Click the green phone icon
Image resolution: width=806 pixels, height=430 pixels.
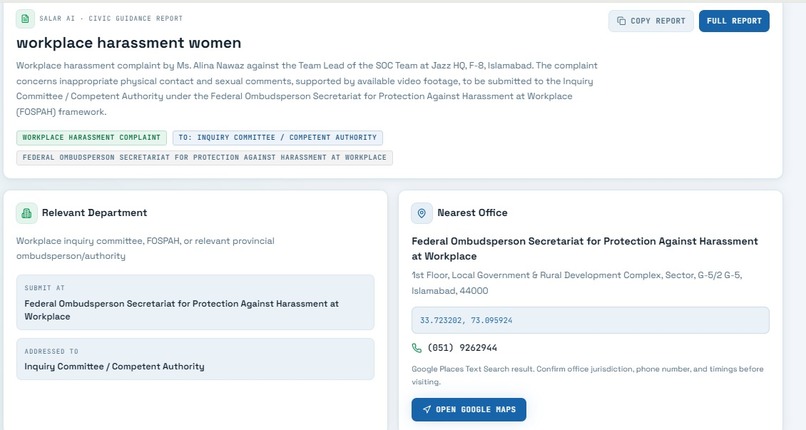click(417, 348)
